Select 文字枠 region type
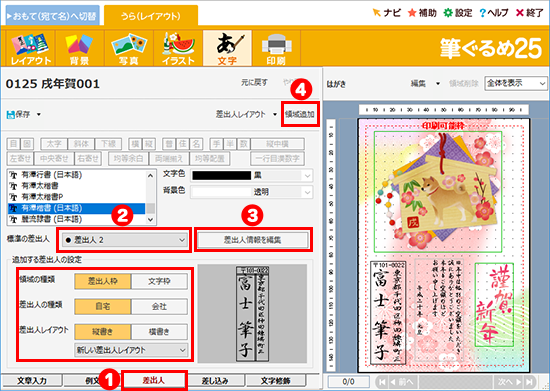The image size is (550, 391). point(159,281)
